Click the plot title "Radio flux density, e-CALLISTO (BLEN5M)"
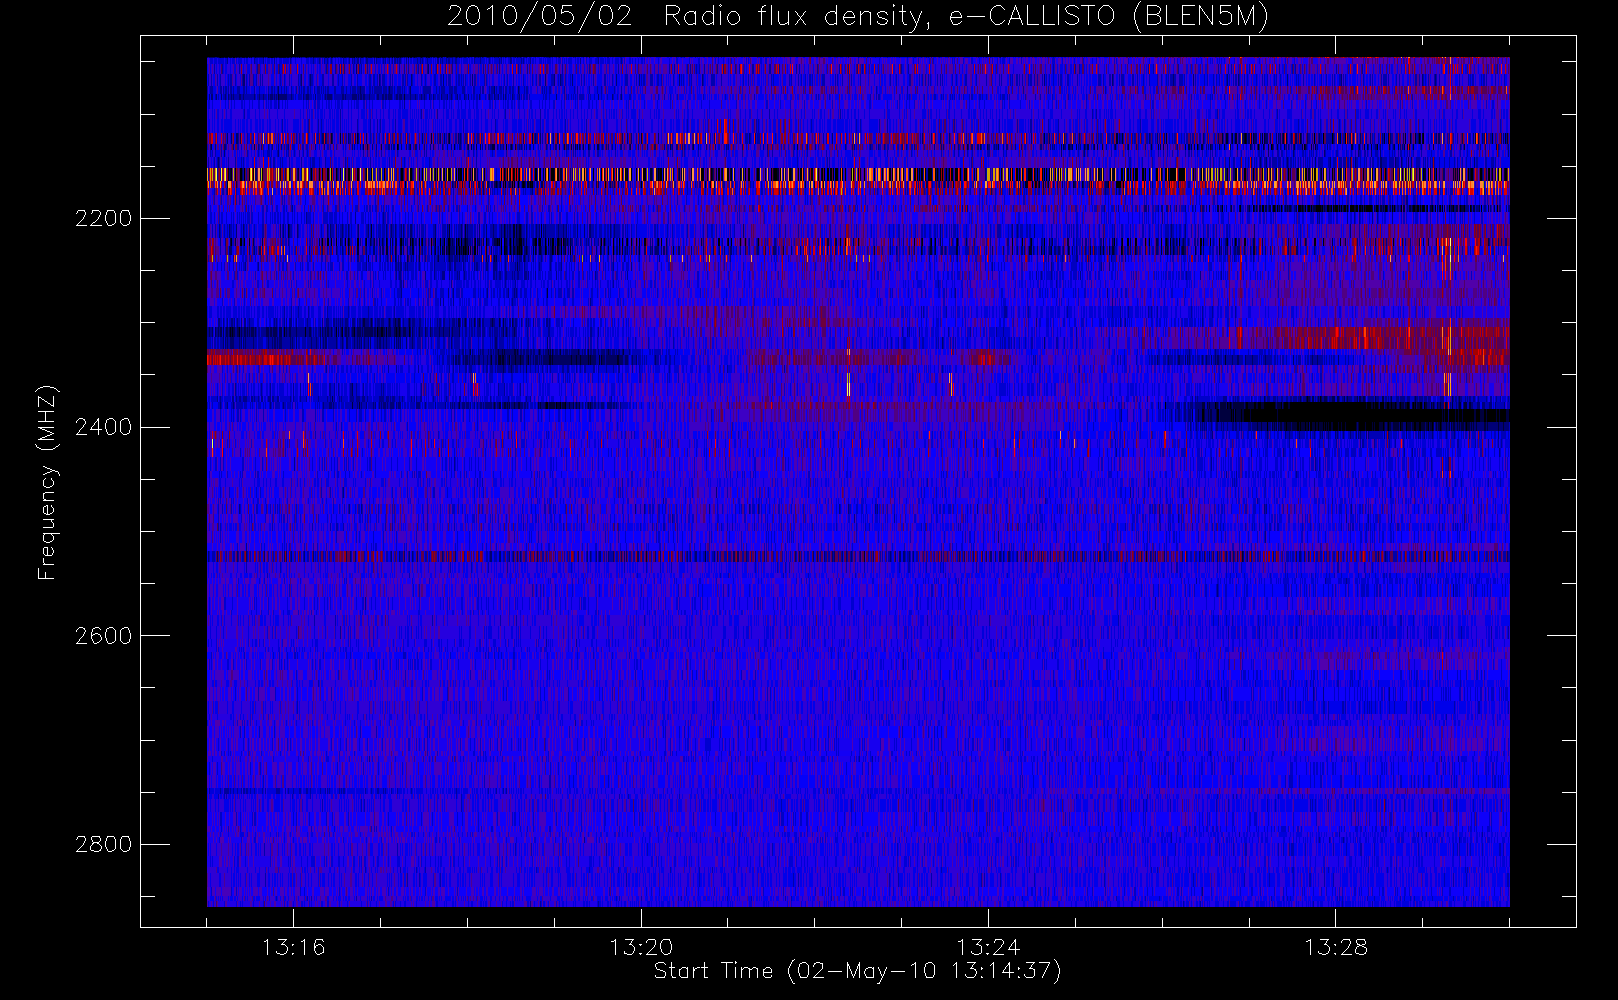The image size is (1618, 1000). [966, 17]
